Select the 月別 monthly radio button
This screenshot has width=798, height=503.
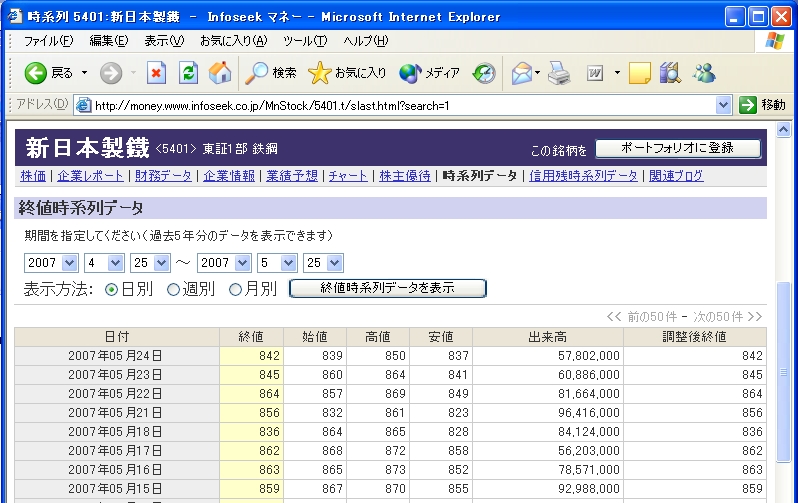pyautogui.click(x=235, y=290)
